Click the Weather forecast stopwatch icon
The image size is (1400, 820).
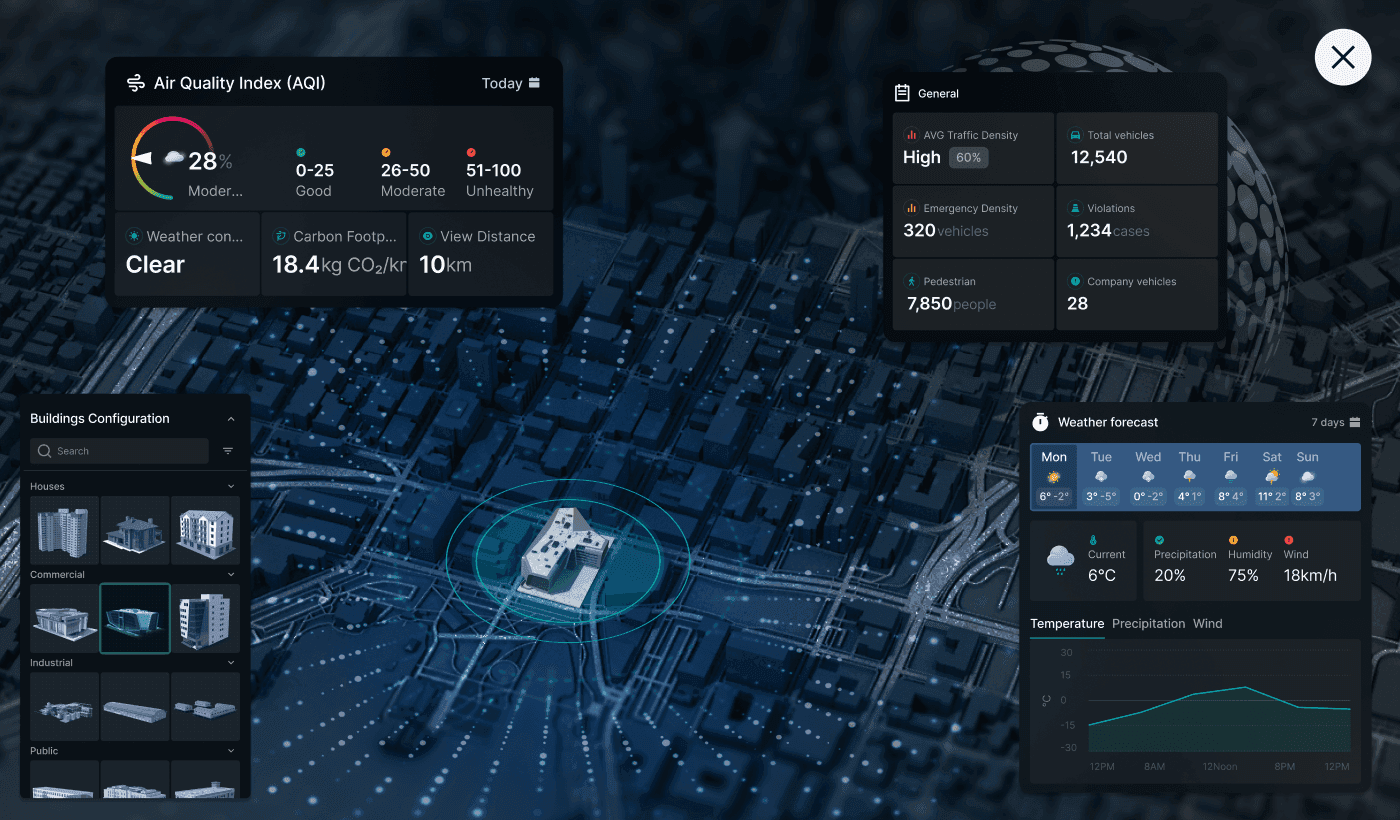pos(1040,422)
